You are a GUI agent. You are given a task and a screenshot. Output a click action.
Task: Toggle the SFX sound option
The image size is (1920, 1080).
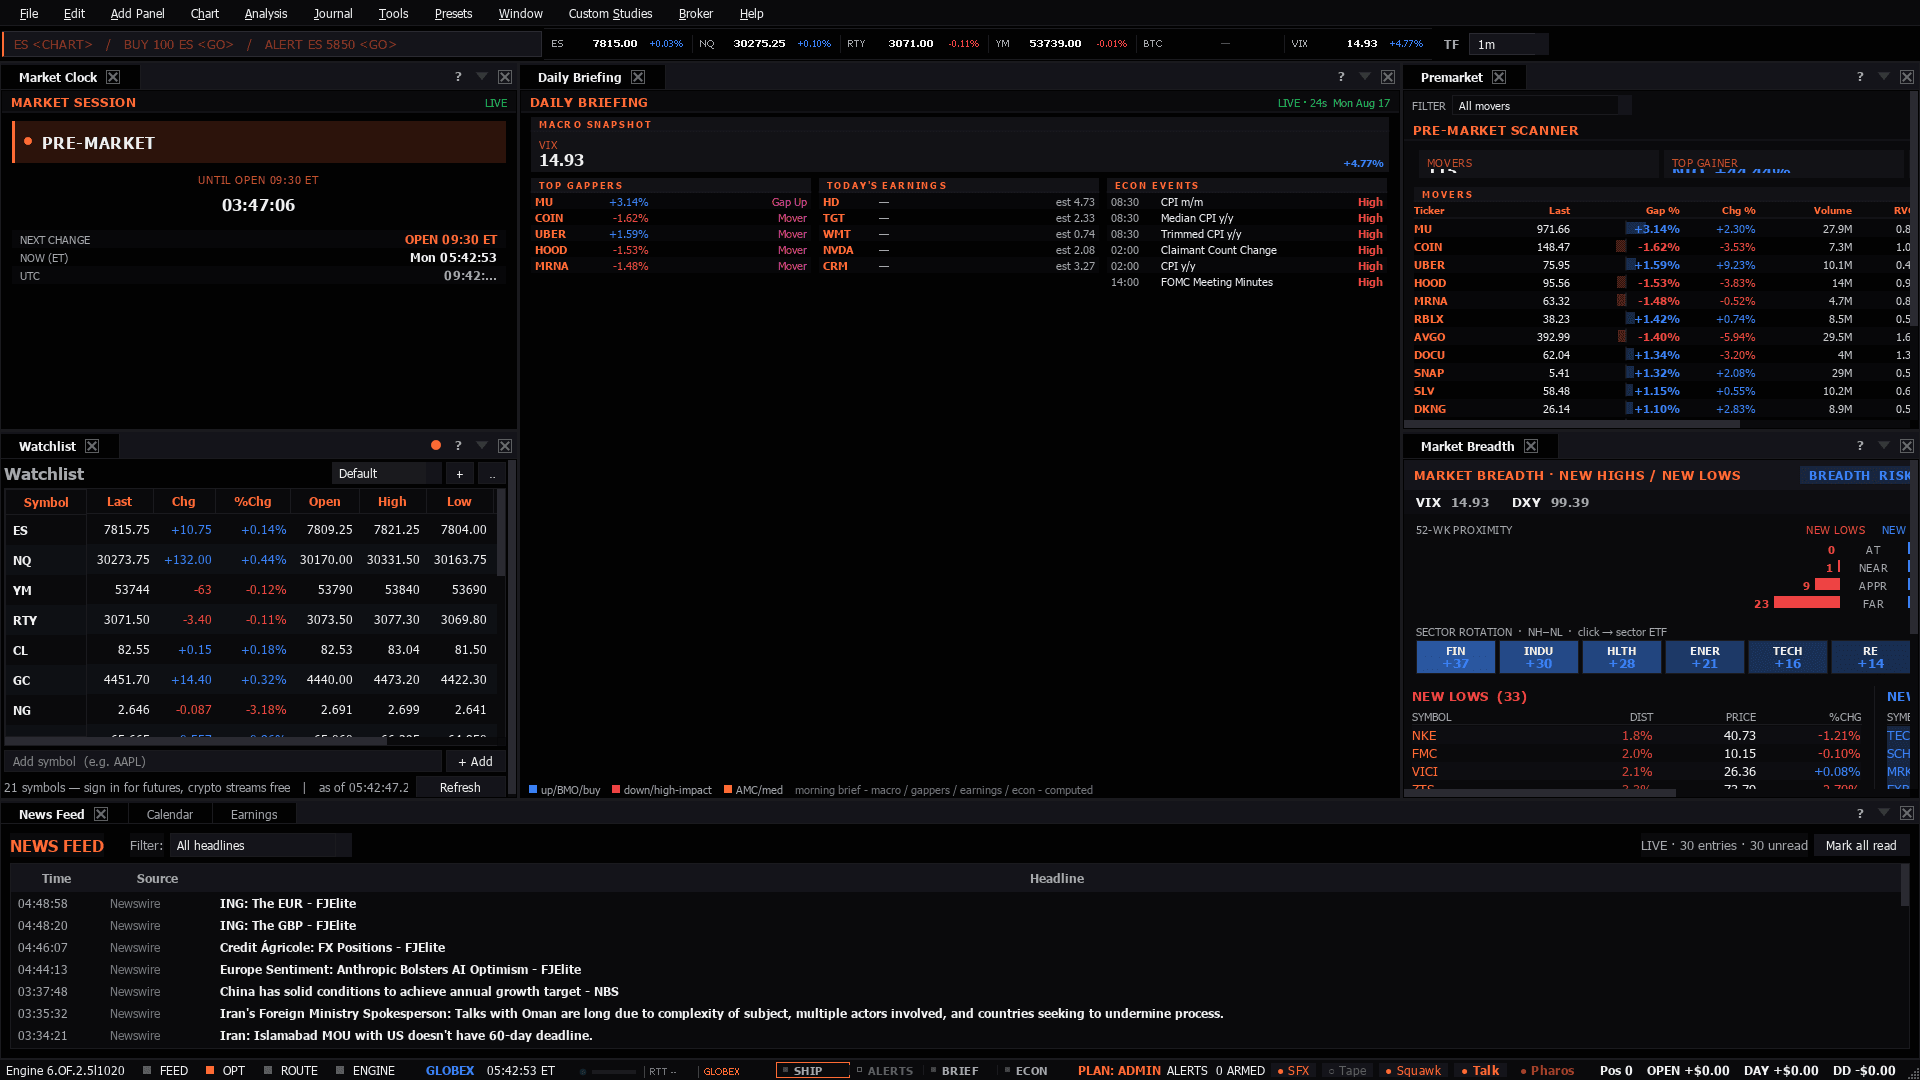[1294, 1070]
